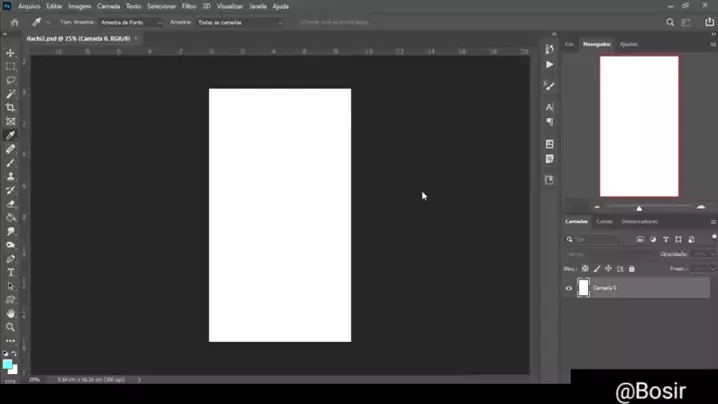Open the Paragraph panel icon
This screenshot has width=718, height=404.
click(x=549, y=122)
